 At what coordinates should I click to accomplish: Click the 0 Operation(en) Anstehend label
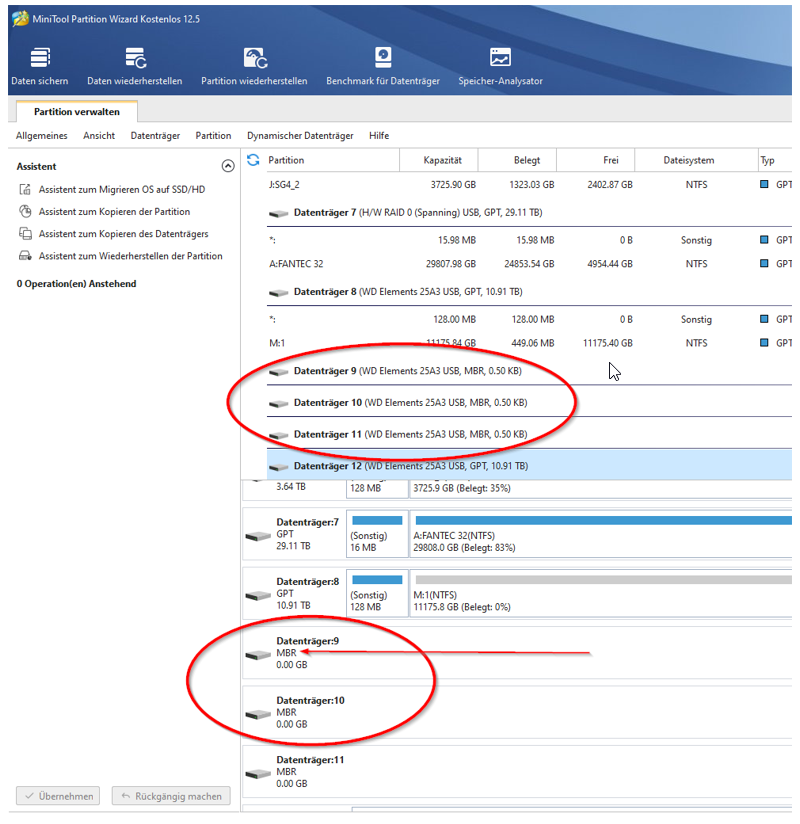point(76,283)
